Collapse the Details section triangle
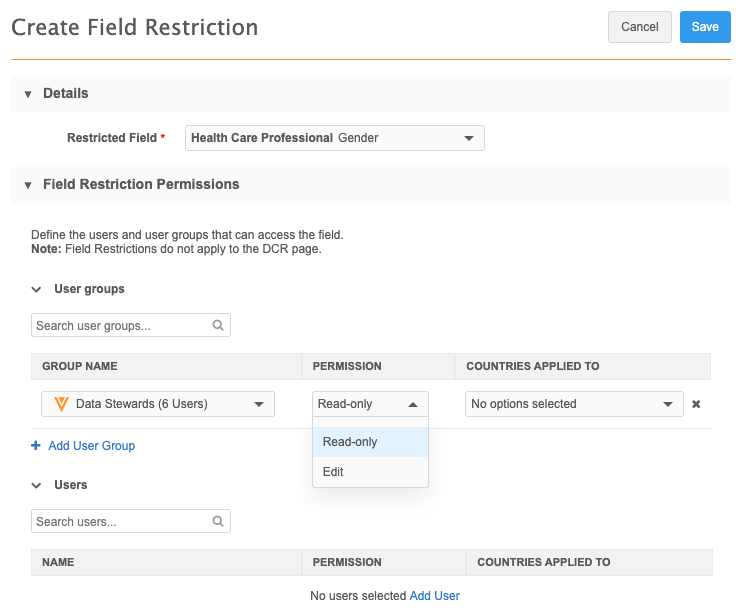Screen dimensions: 736x612 click(x=28, y=94)
